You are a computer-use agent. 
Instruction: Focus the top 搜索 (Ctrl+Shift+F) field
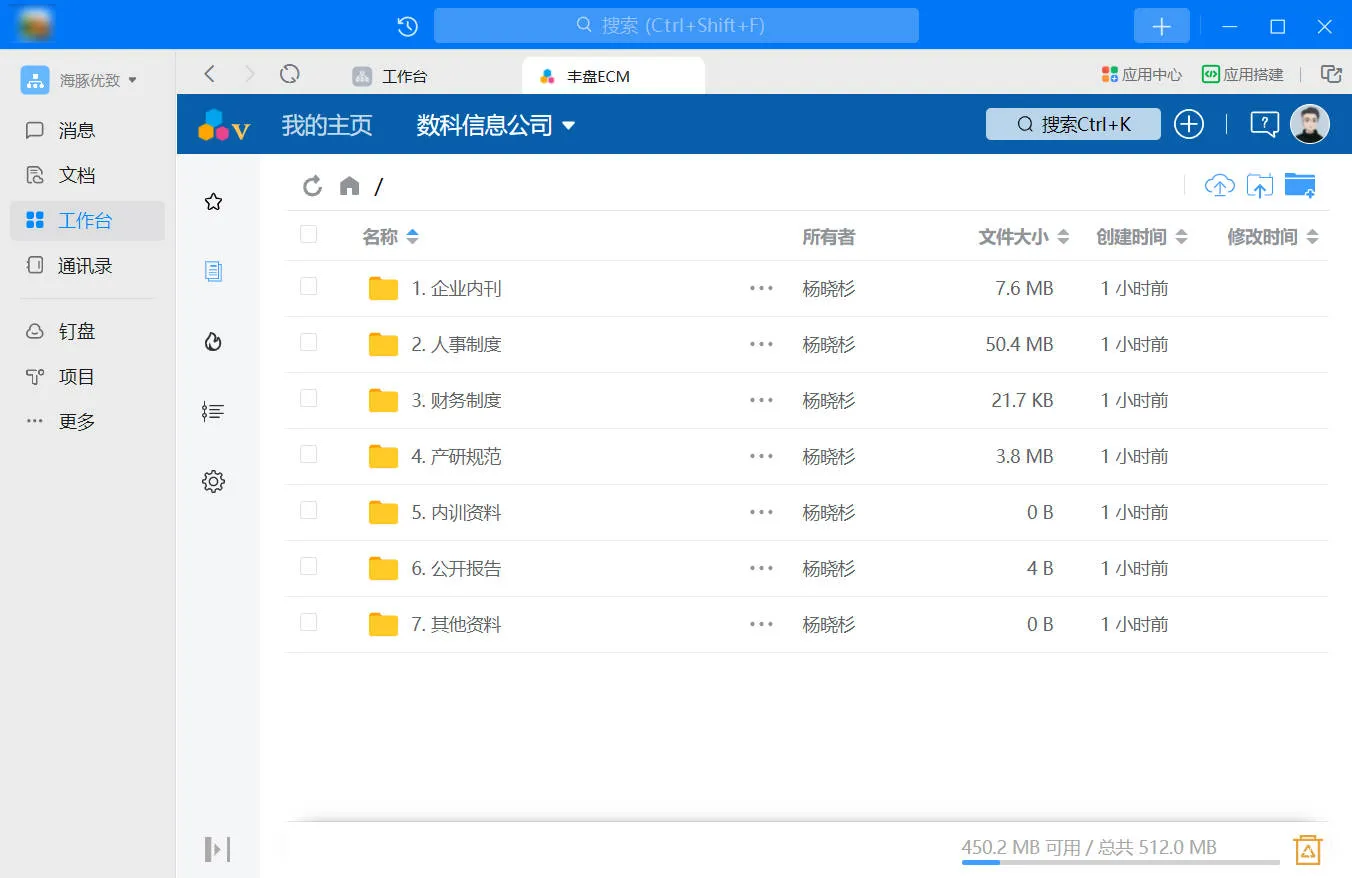(676, 26)
